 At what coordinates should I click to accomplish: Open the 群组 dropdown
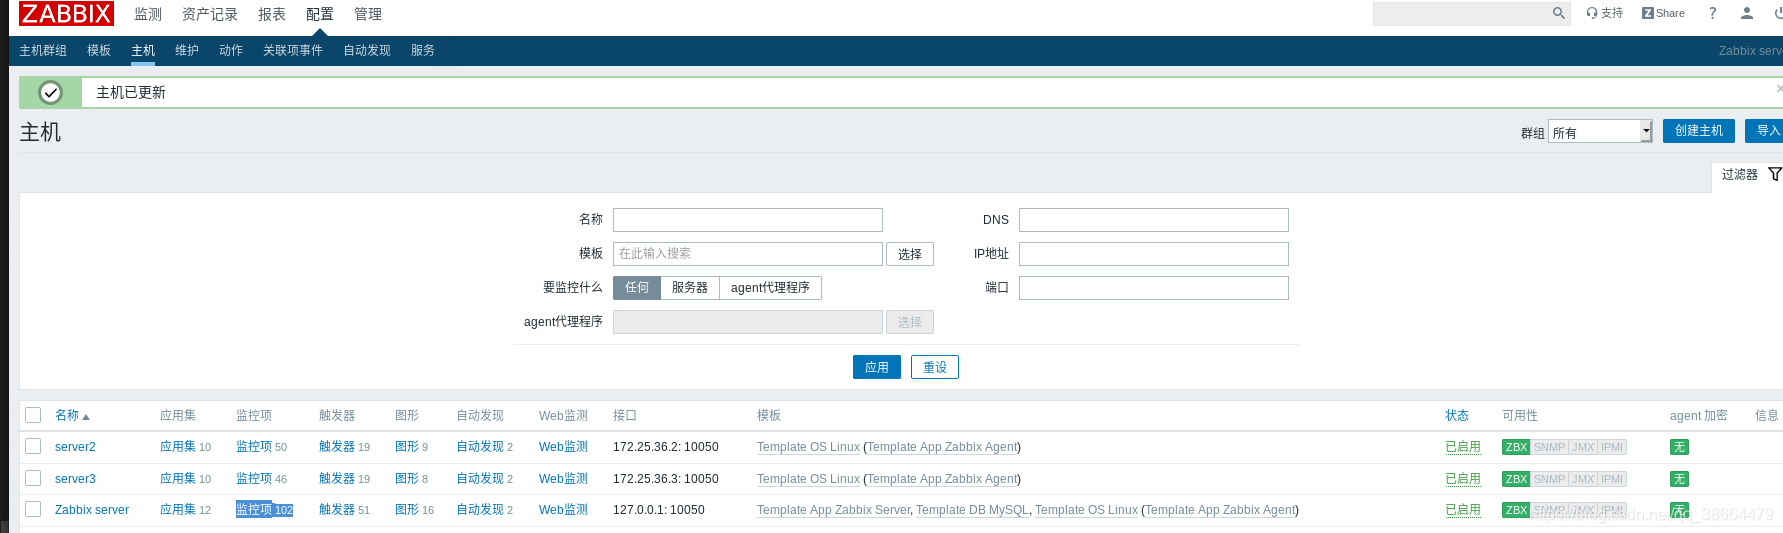coord(1600,131)
